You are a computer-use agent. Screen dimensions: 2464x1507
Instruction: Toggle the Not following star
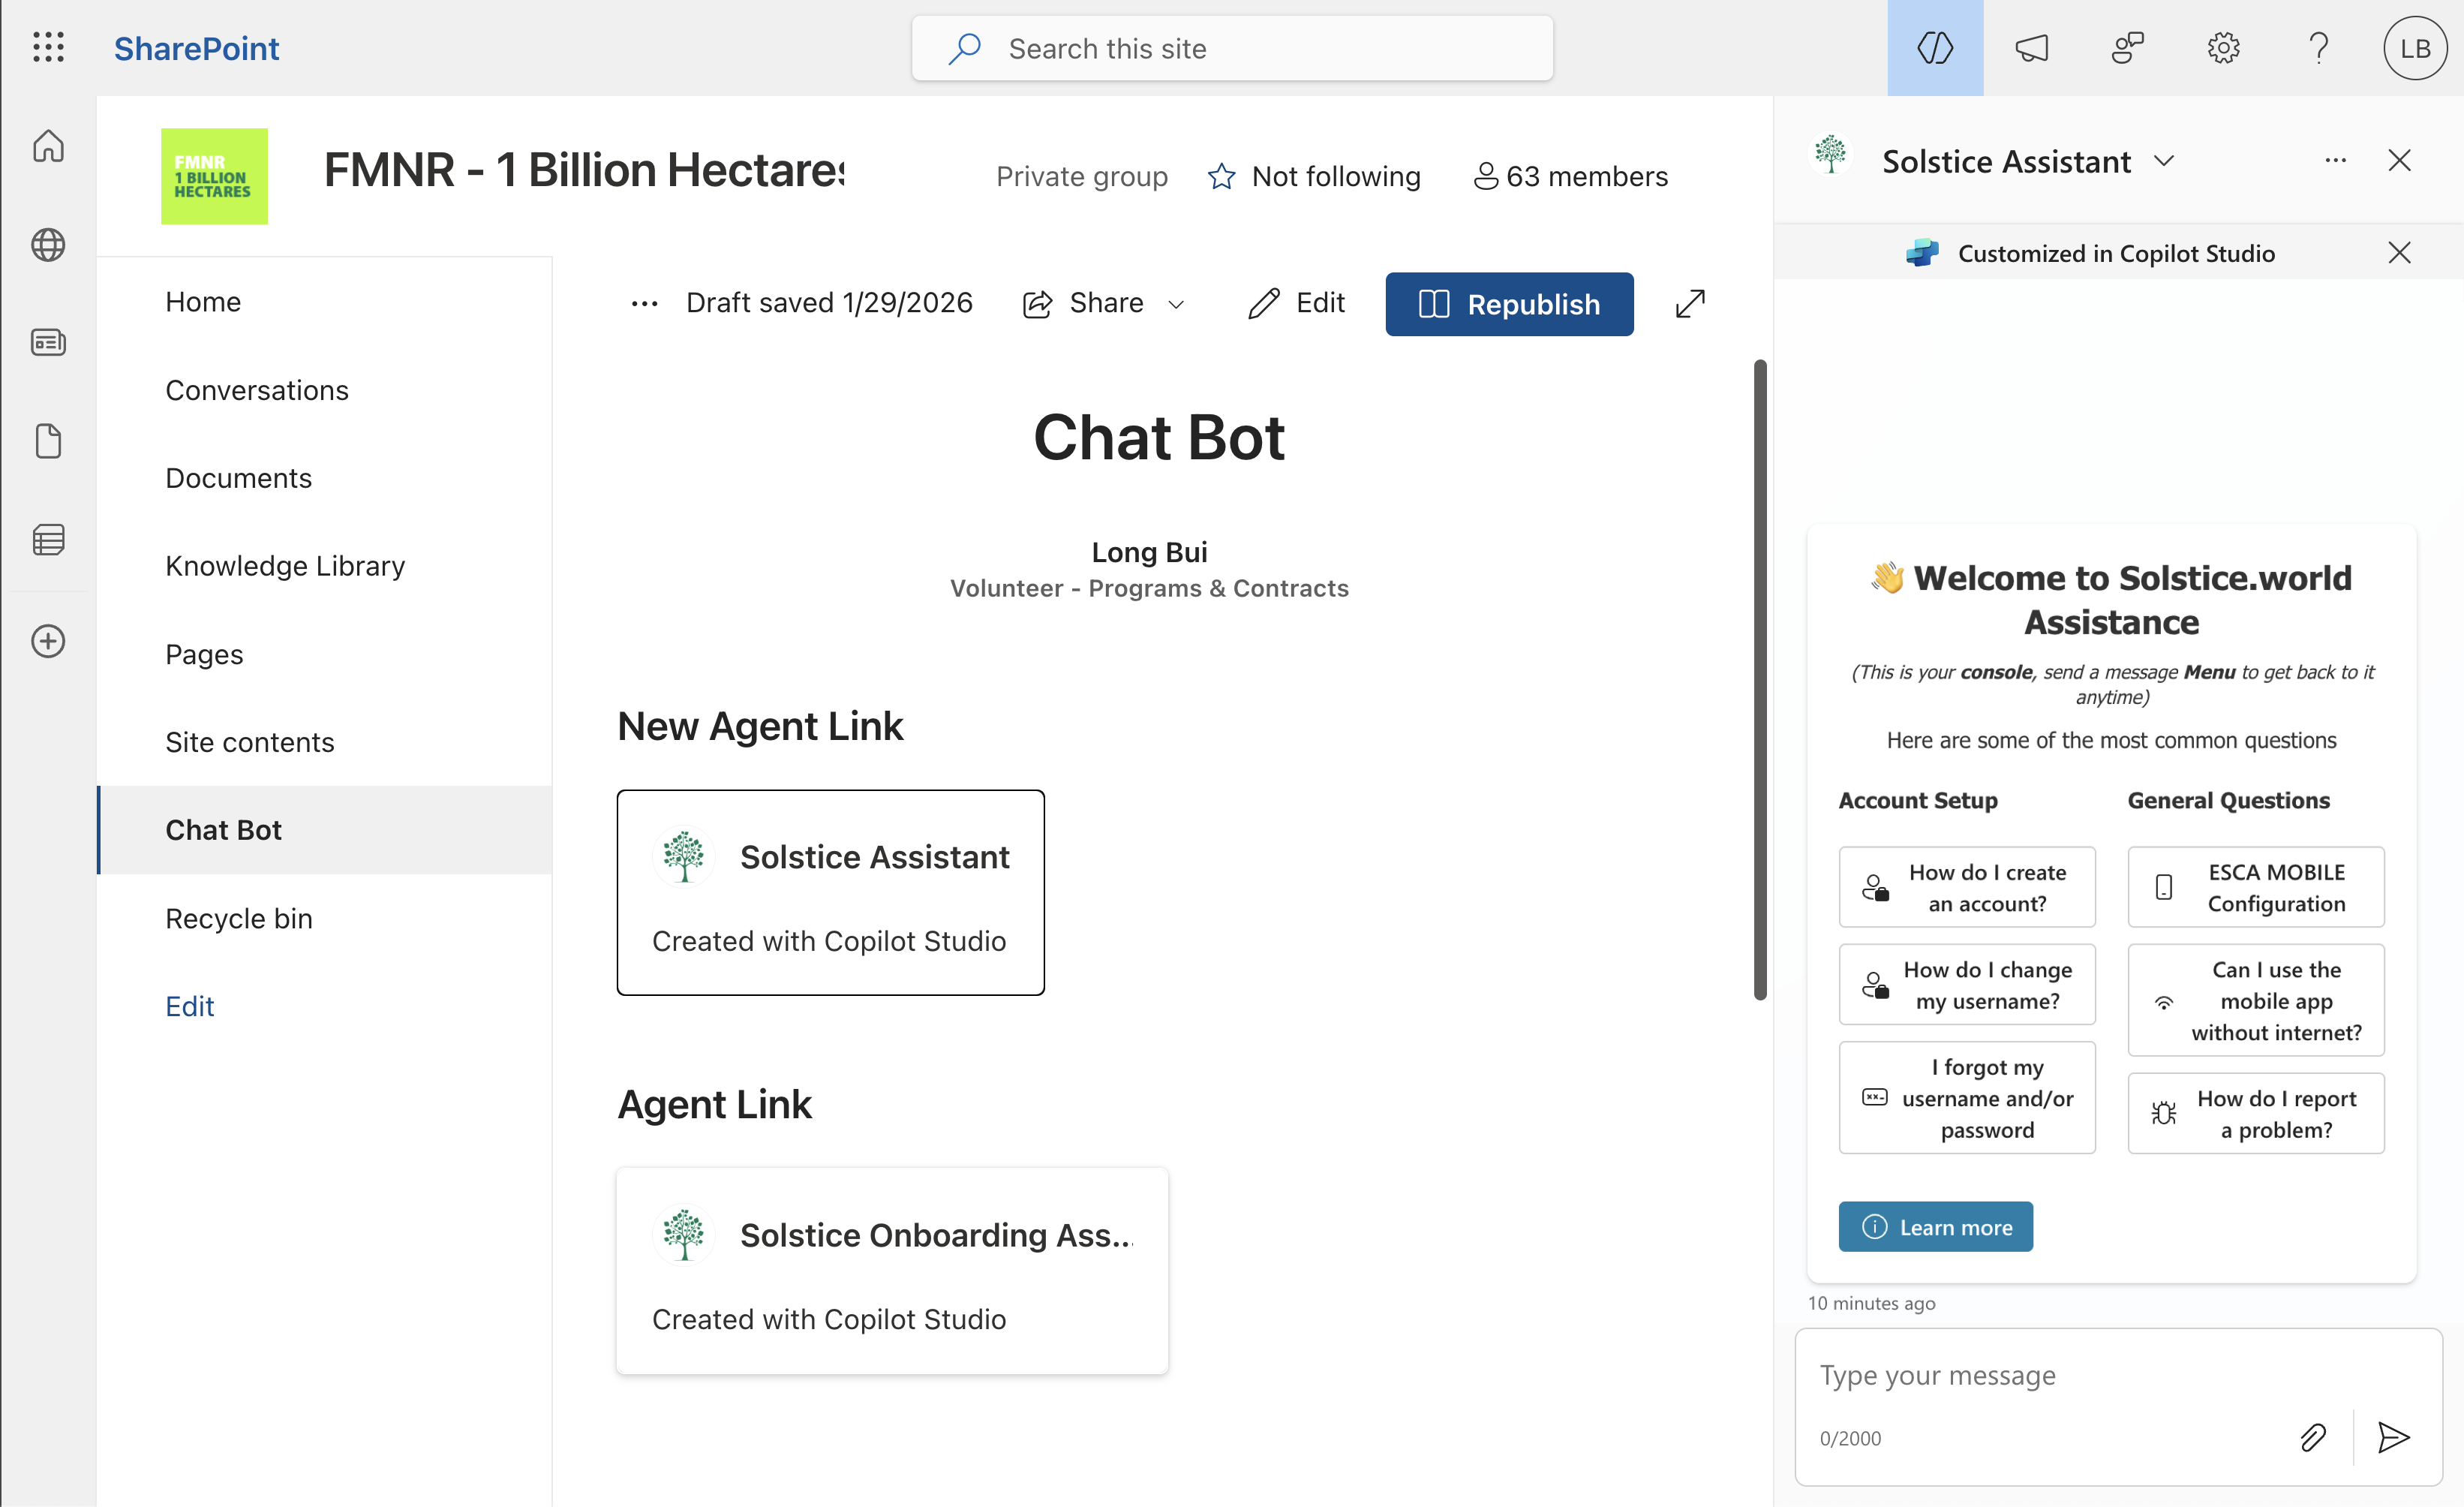click(1221, 177)
